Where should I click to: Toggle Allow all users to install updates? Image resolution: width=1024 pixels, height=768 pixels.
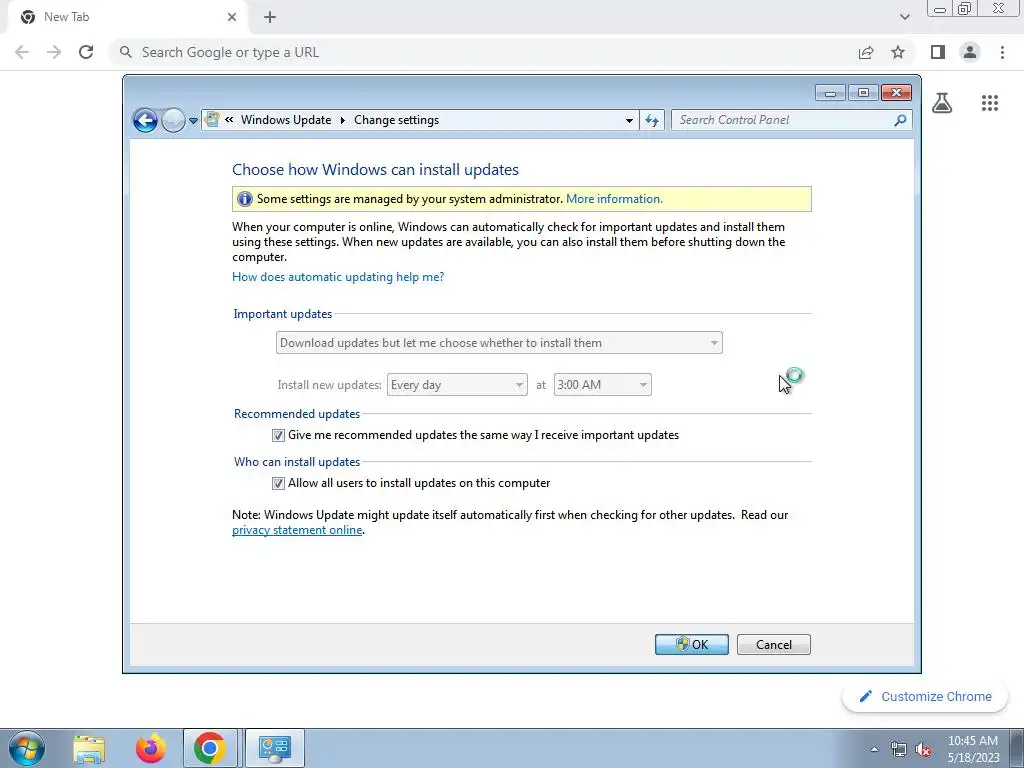click(x=278, y=483)
